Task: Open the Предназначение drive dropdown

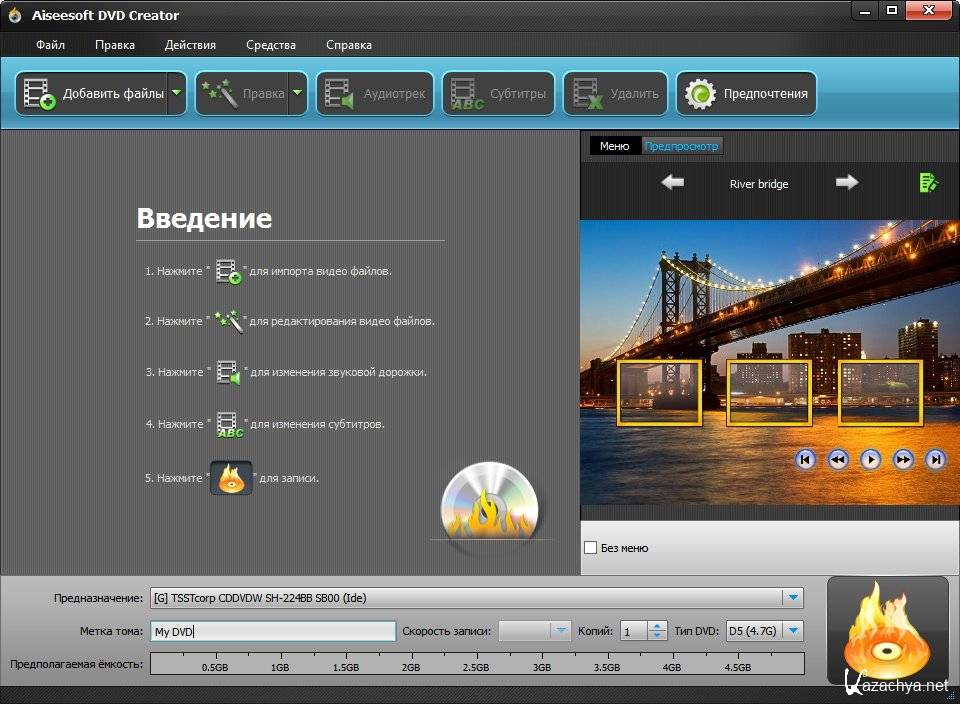Action: pyautogui.click(x=793, y=598)
